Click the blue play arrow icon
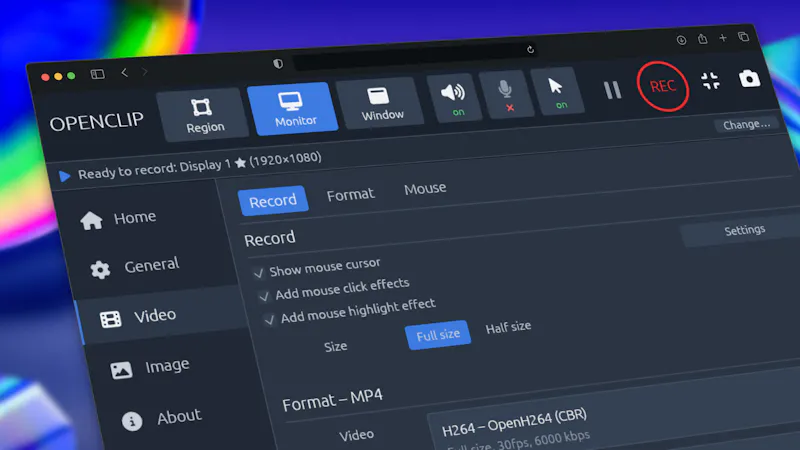Viewport: 800px width, 450px height. pyautogui.click(x=64, y=177)
